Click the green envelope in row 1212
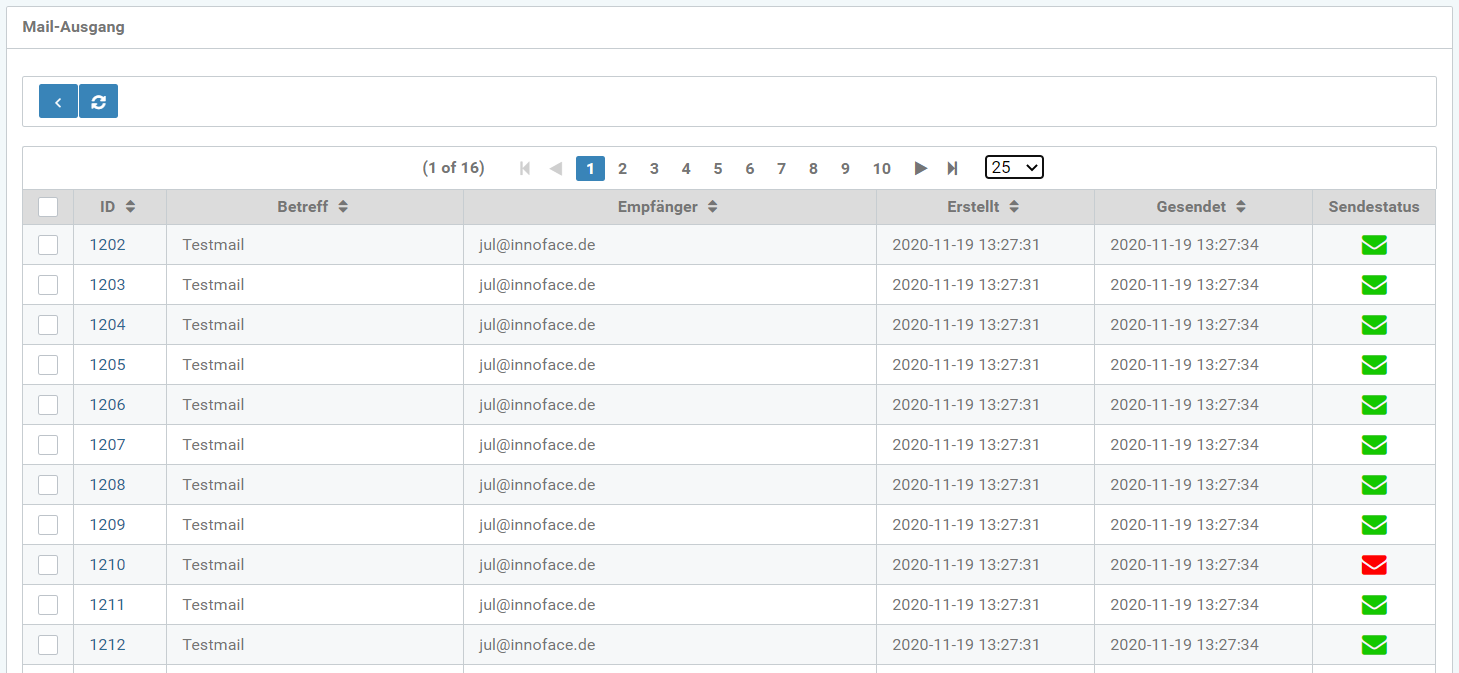 (x=1374, y=645)
